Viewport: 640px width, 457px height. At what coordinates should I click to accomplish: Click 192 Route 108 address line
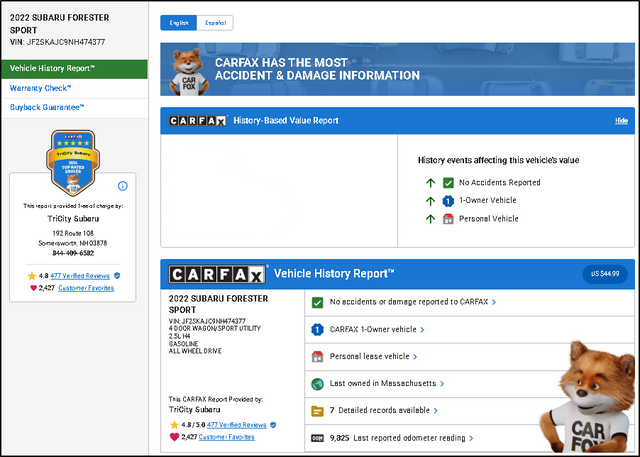point(73,233)
